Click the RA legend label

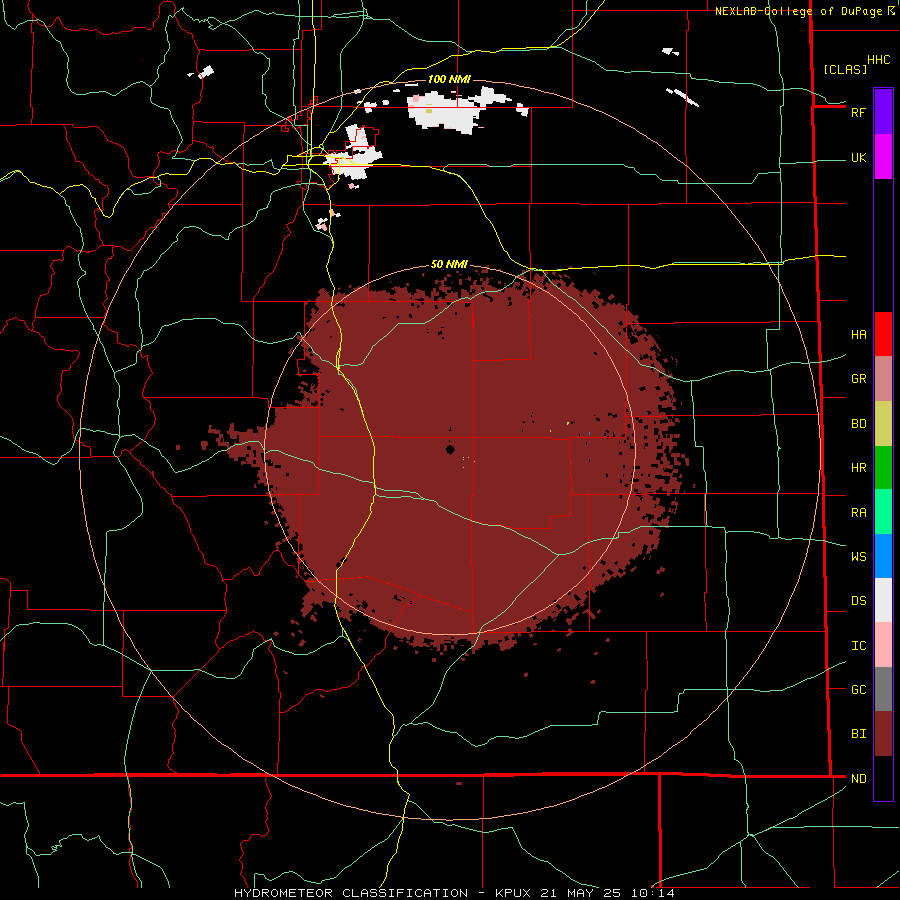[x=858, y=513]
